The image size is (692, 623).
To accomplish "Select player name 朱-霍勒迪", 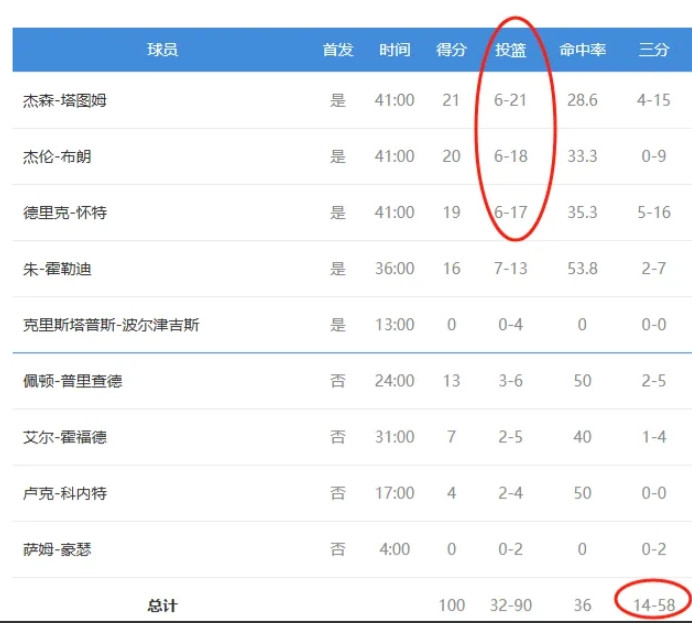I will tap(57, 269).
